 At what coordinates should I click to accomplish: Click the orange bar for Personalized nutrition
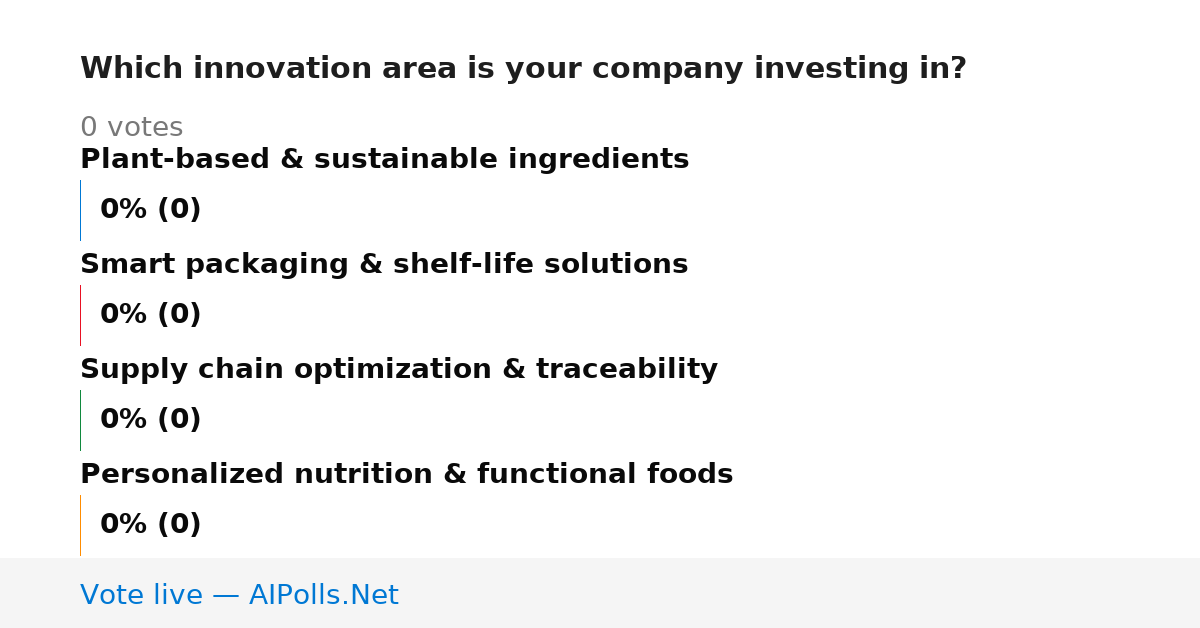tap(81, 525)
